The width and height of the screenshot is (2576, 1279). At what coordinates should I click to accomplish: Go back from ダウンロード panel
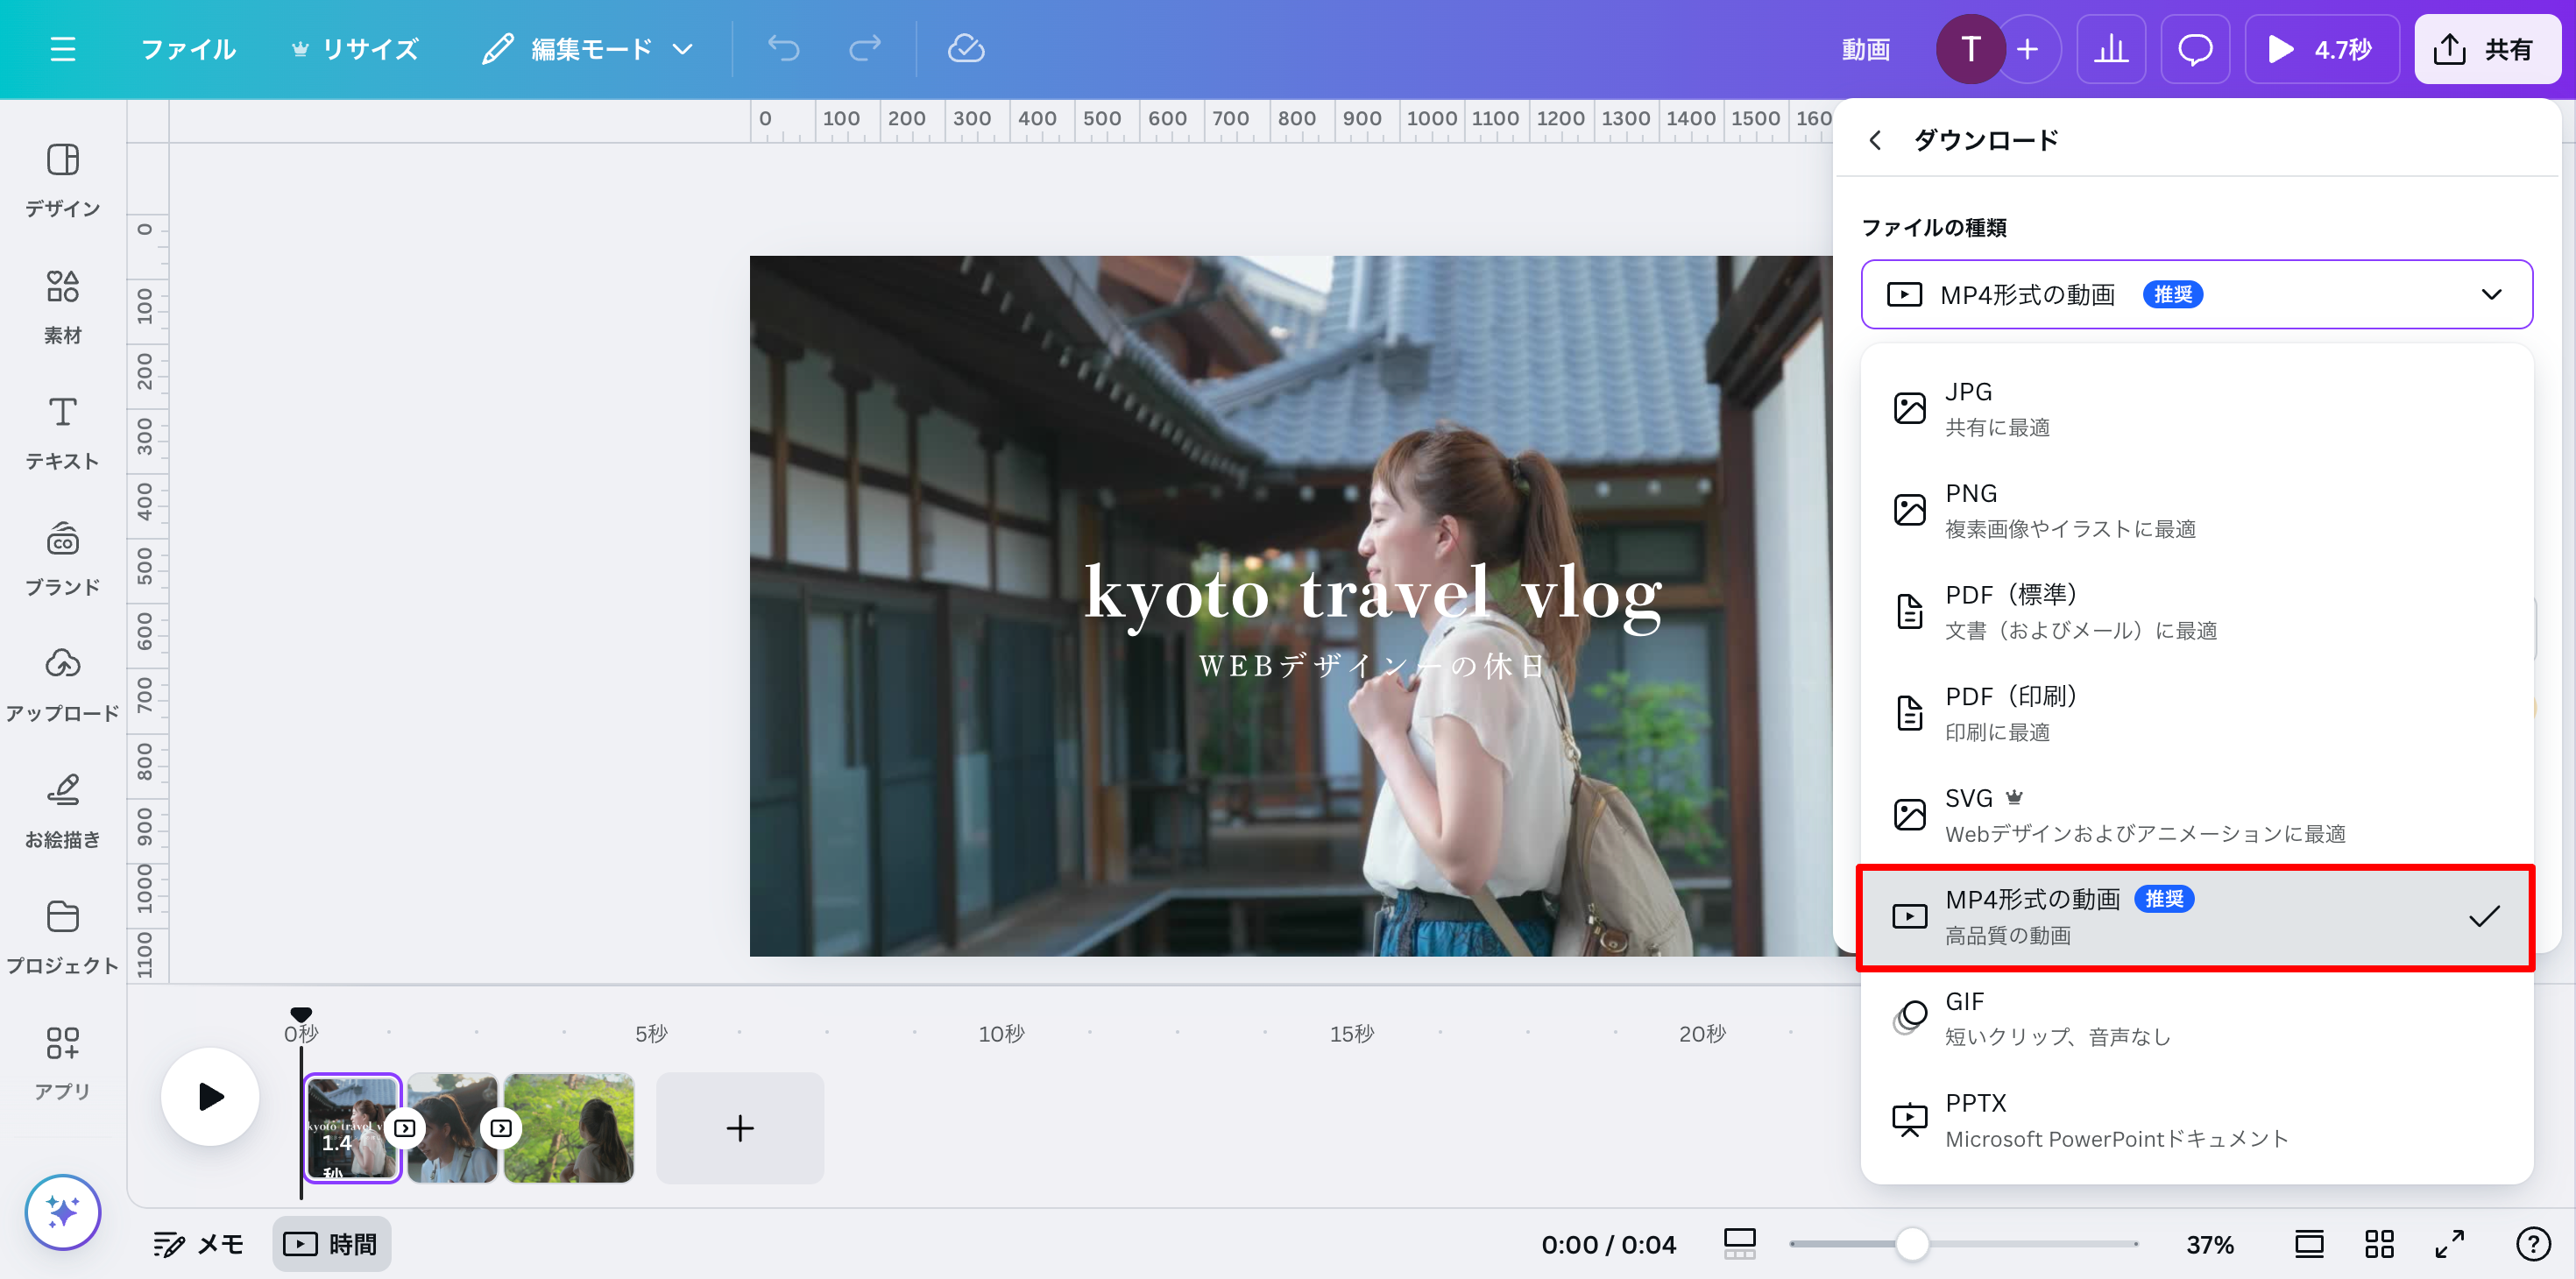click(x=1875, y=140)
